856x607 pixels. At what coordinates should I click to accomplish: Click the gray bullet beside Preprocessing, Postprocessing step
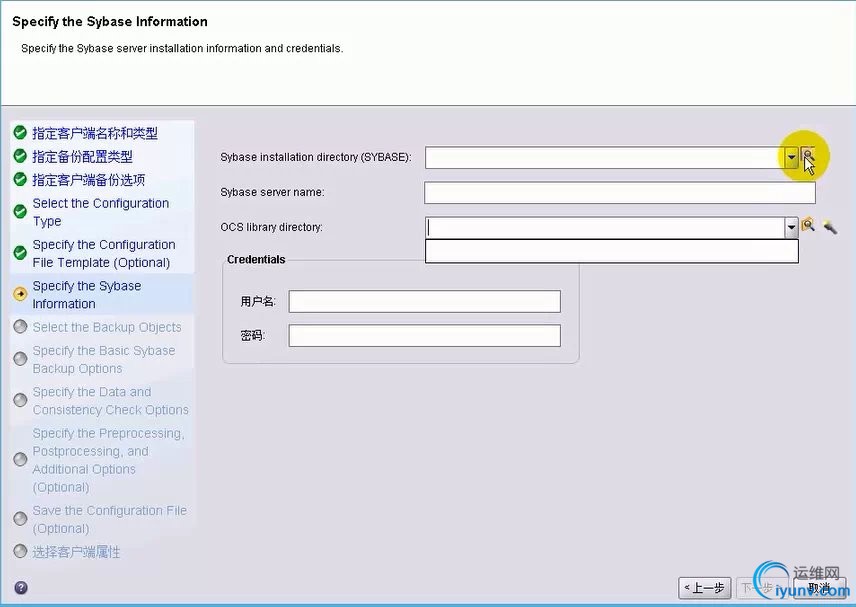[20, 459]
